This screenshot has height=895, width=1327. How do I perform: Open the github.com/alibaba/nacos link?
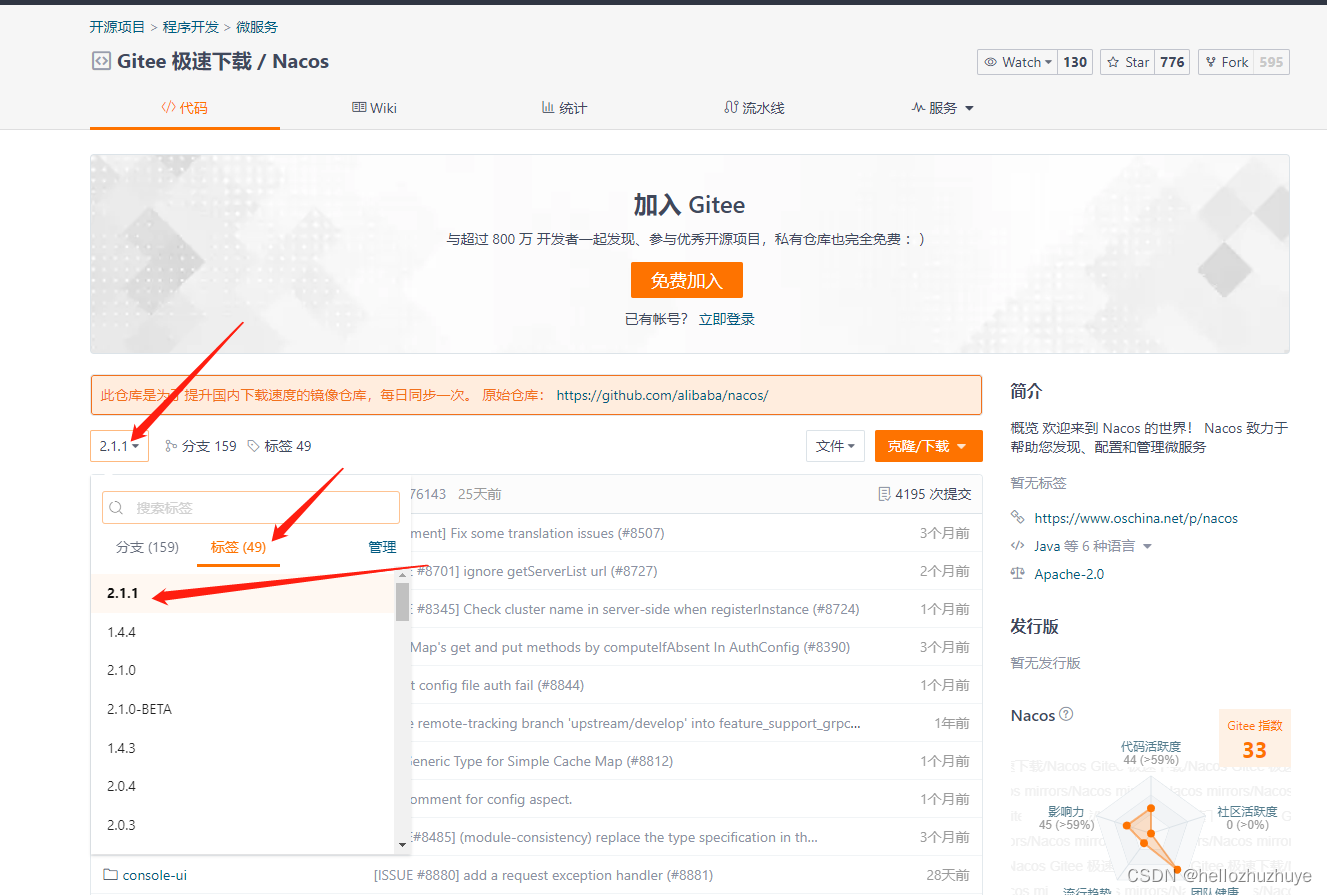[662, 395]
